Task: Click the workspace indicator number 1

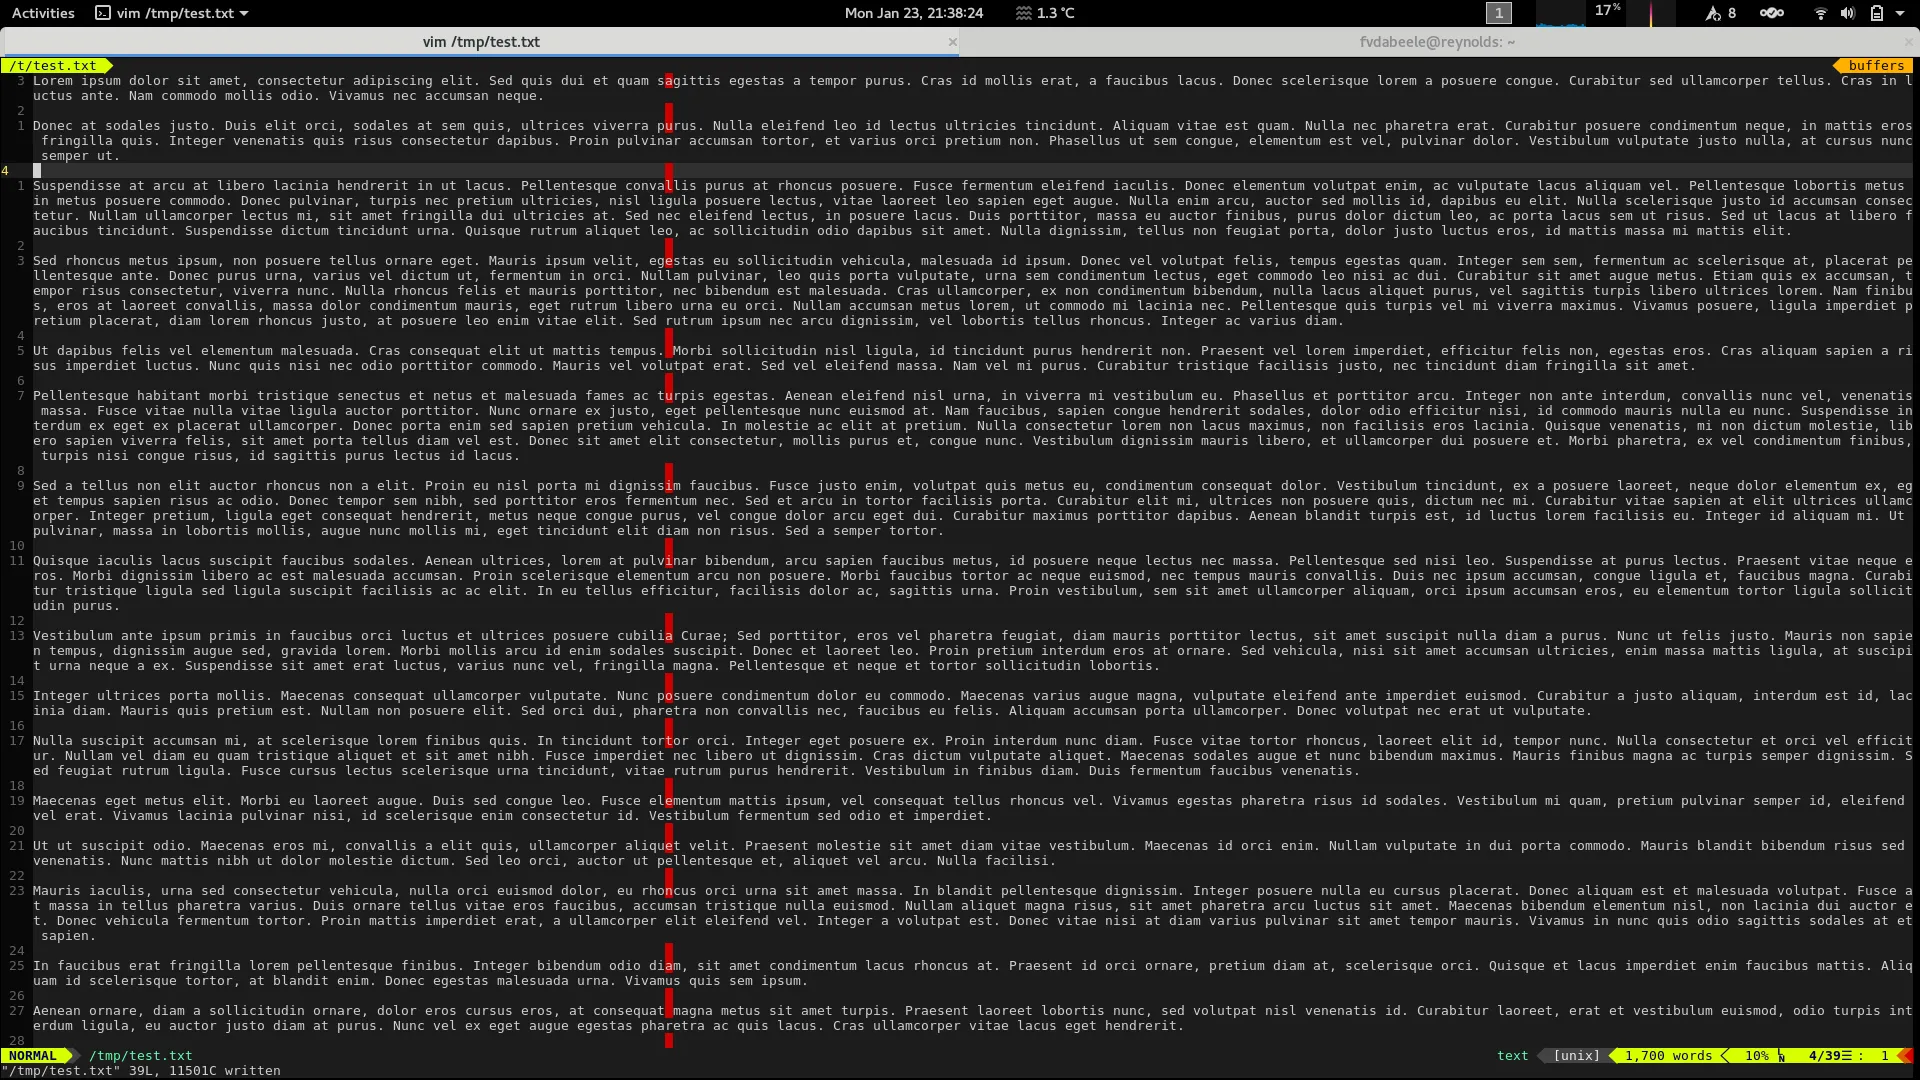Action: coord(1498,13)
